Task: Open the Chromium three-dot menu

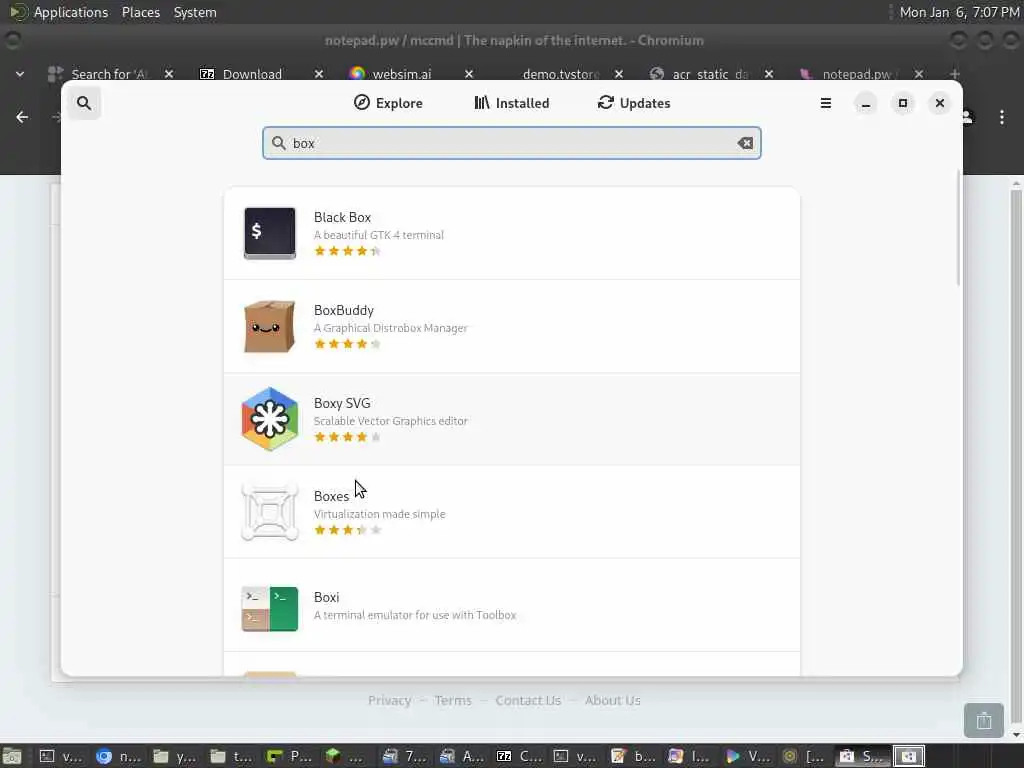Action: [1002, 117]
